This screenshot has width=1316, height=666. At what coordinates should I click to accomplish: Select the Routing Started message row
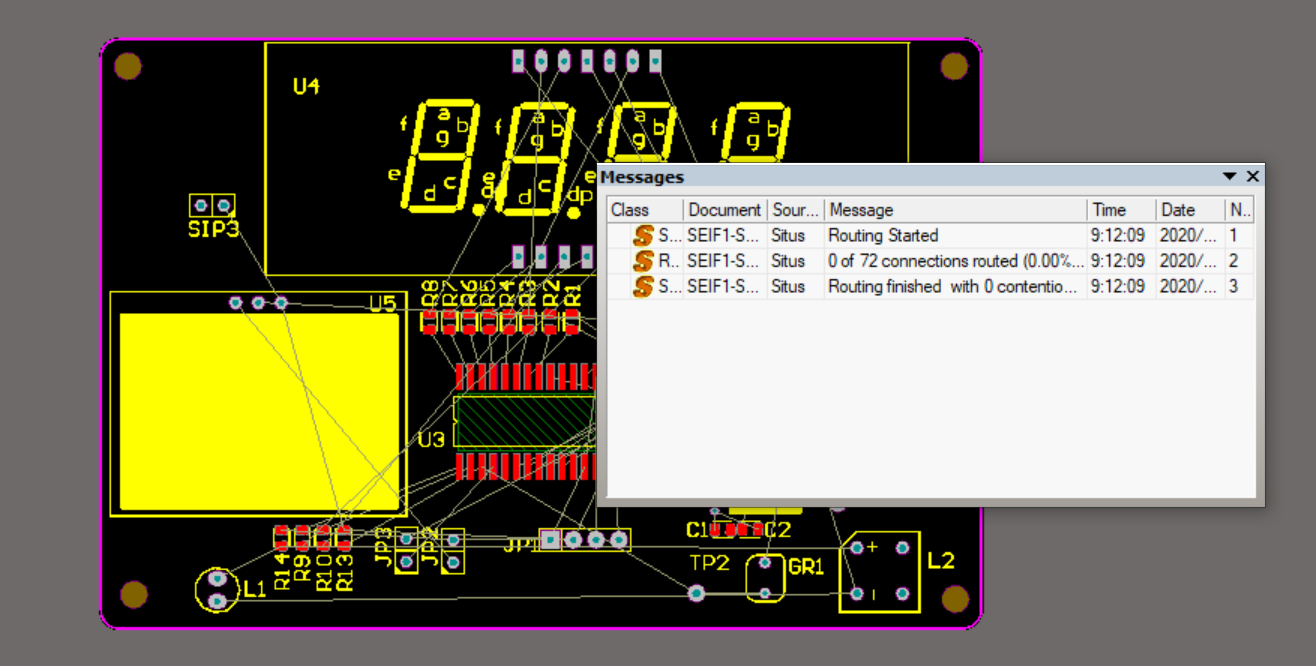[930, 236]
